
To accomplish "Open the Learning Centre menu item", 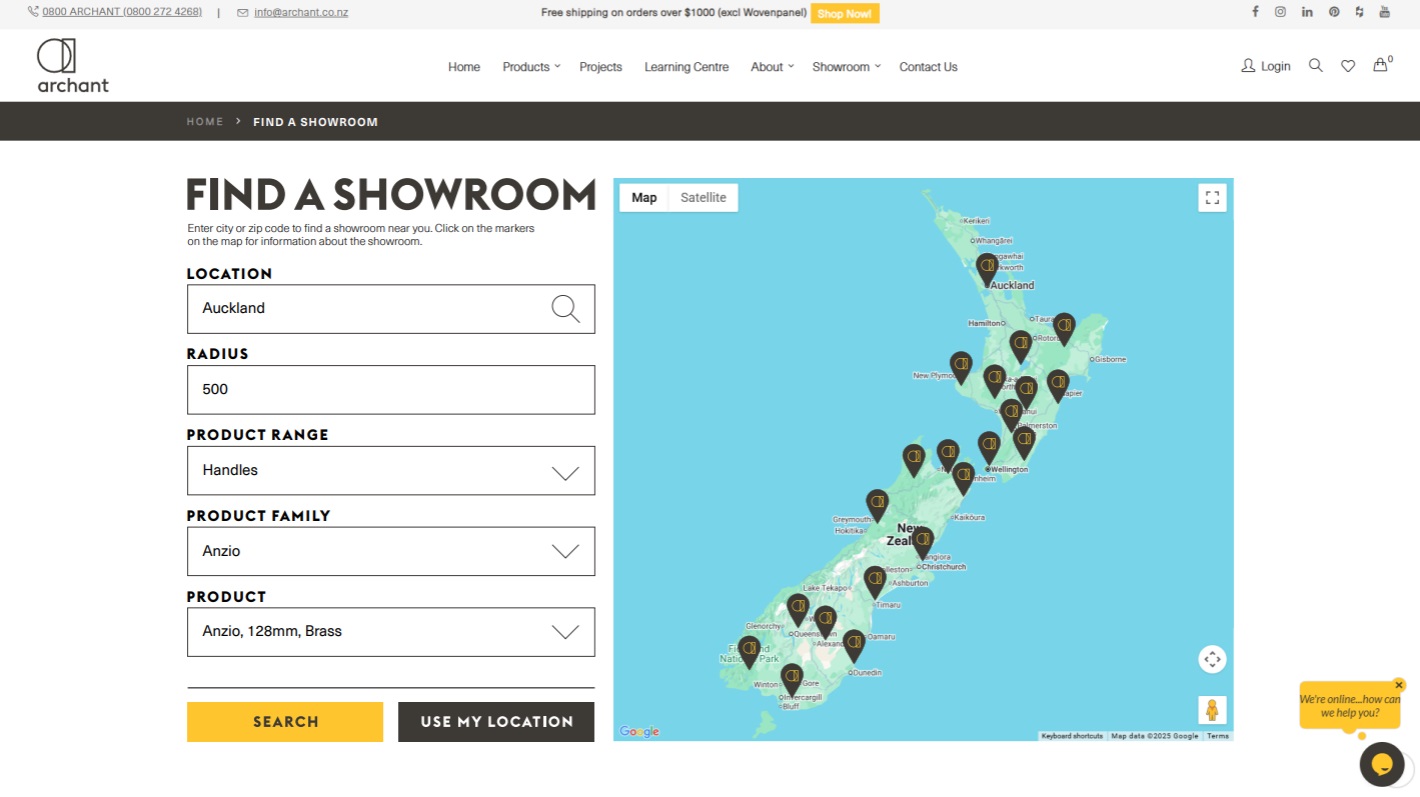I will coord(686,66).
